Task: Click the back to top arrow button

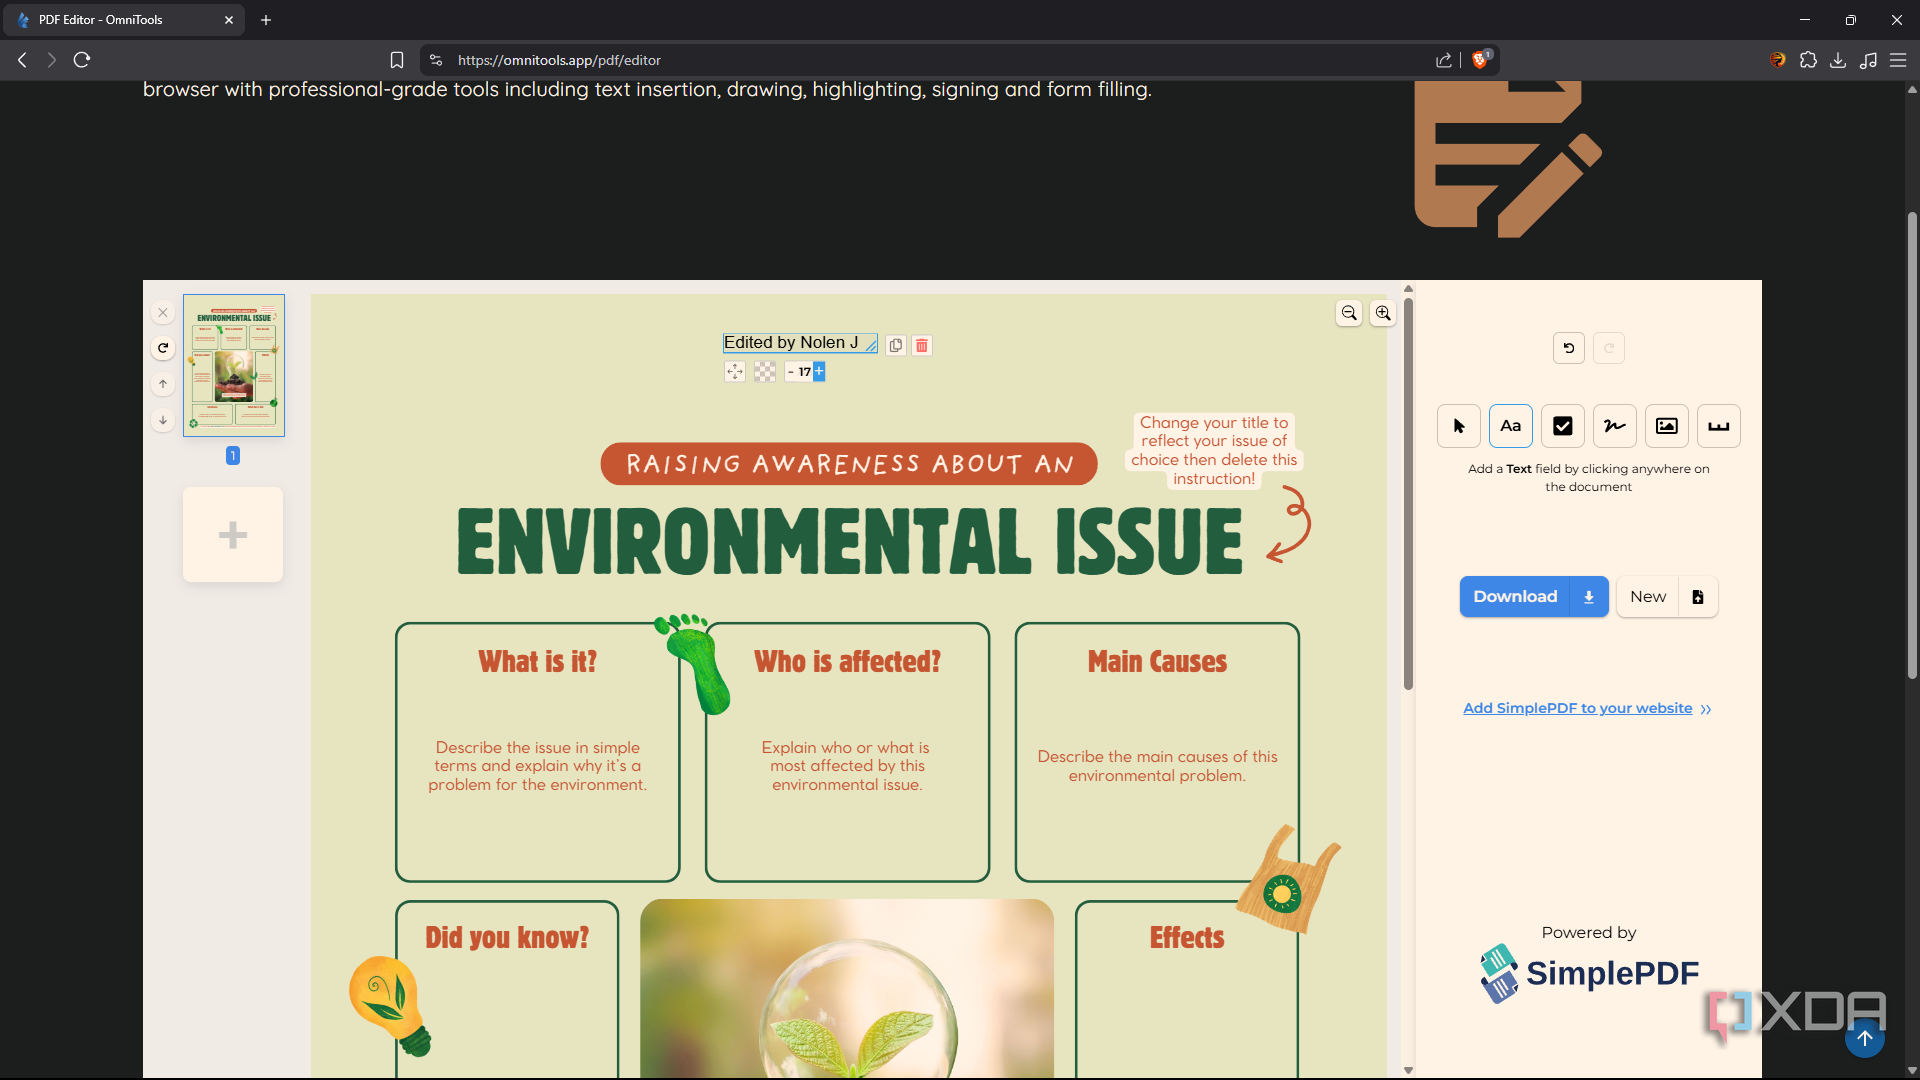Action: [x=1864, y=1038]
